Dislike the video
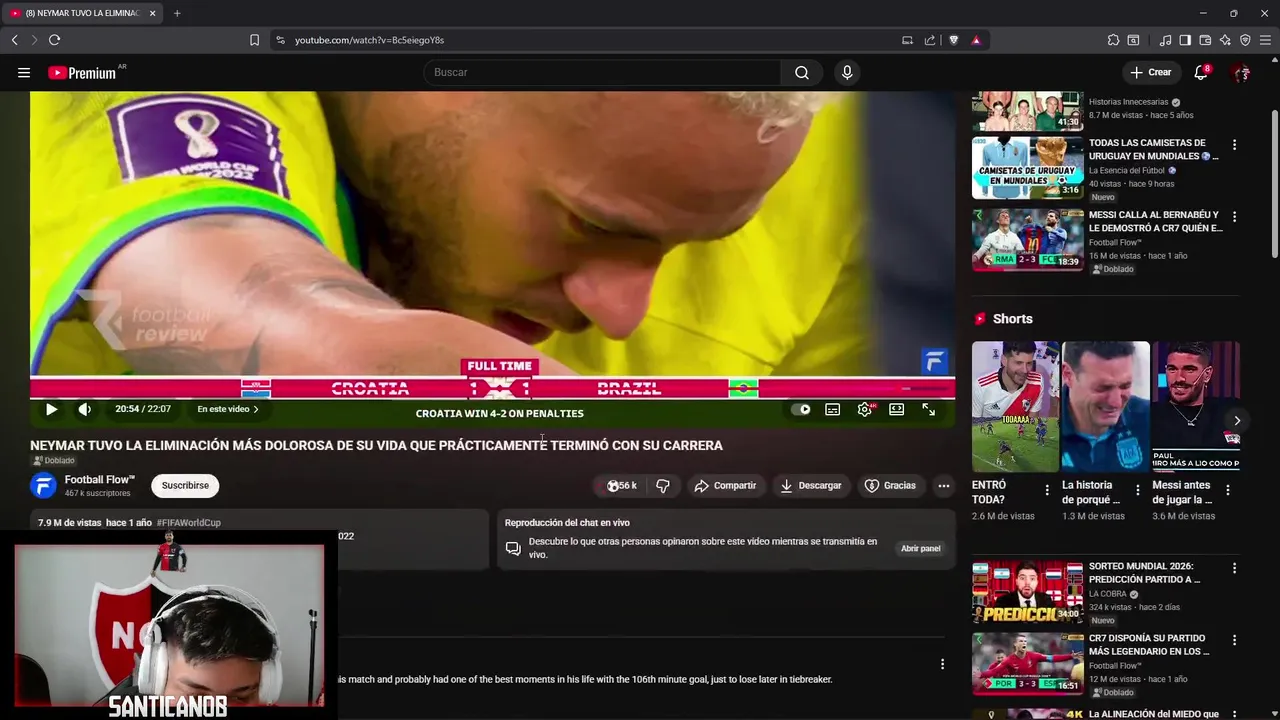Image resolution: width=1280 pixels, height=720 pixels. point(662,485)
